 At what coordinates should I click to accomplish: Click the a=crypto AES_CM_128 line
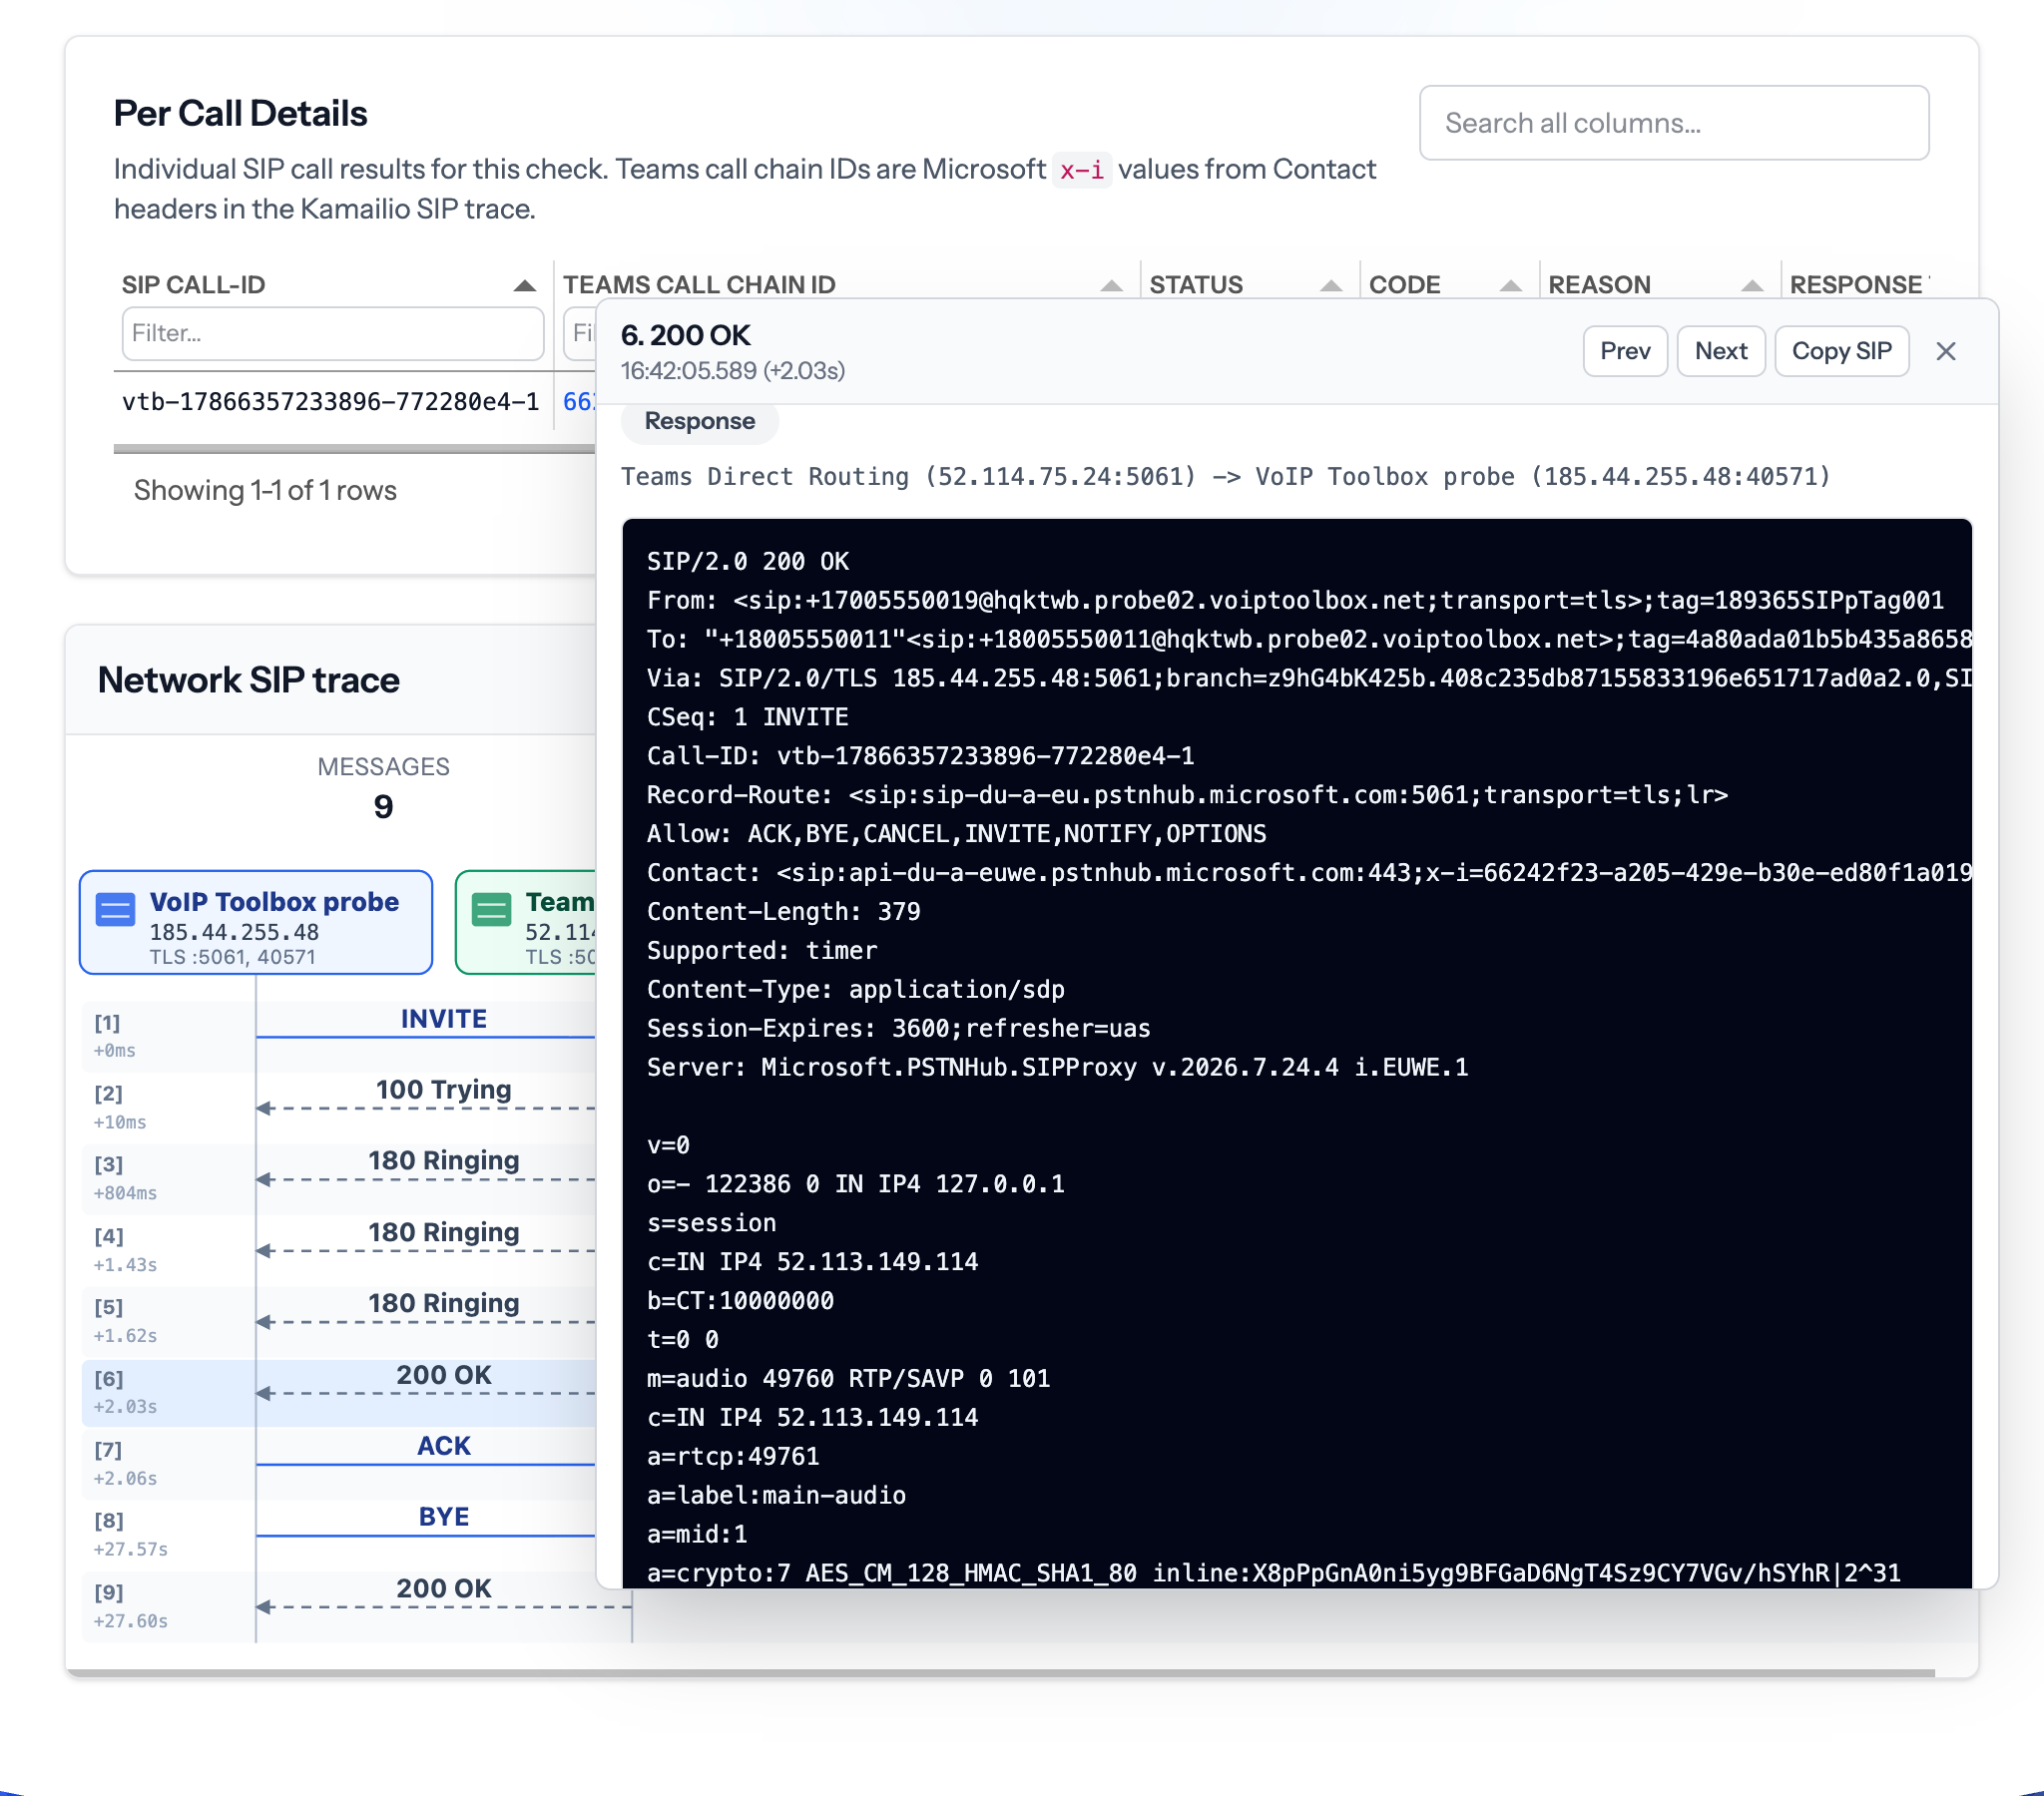1273,1573
